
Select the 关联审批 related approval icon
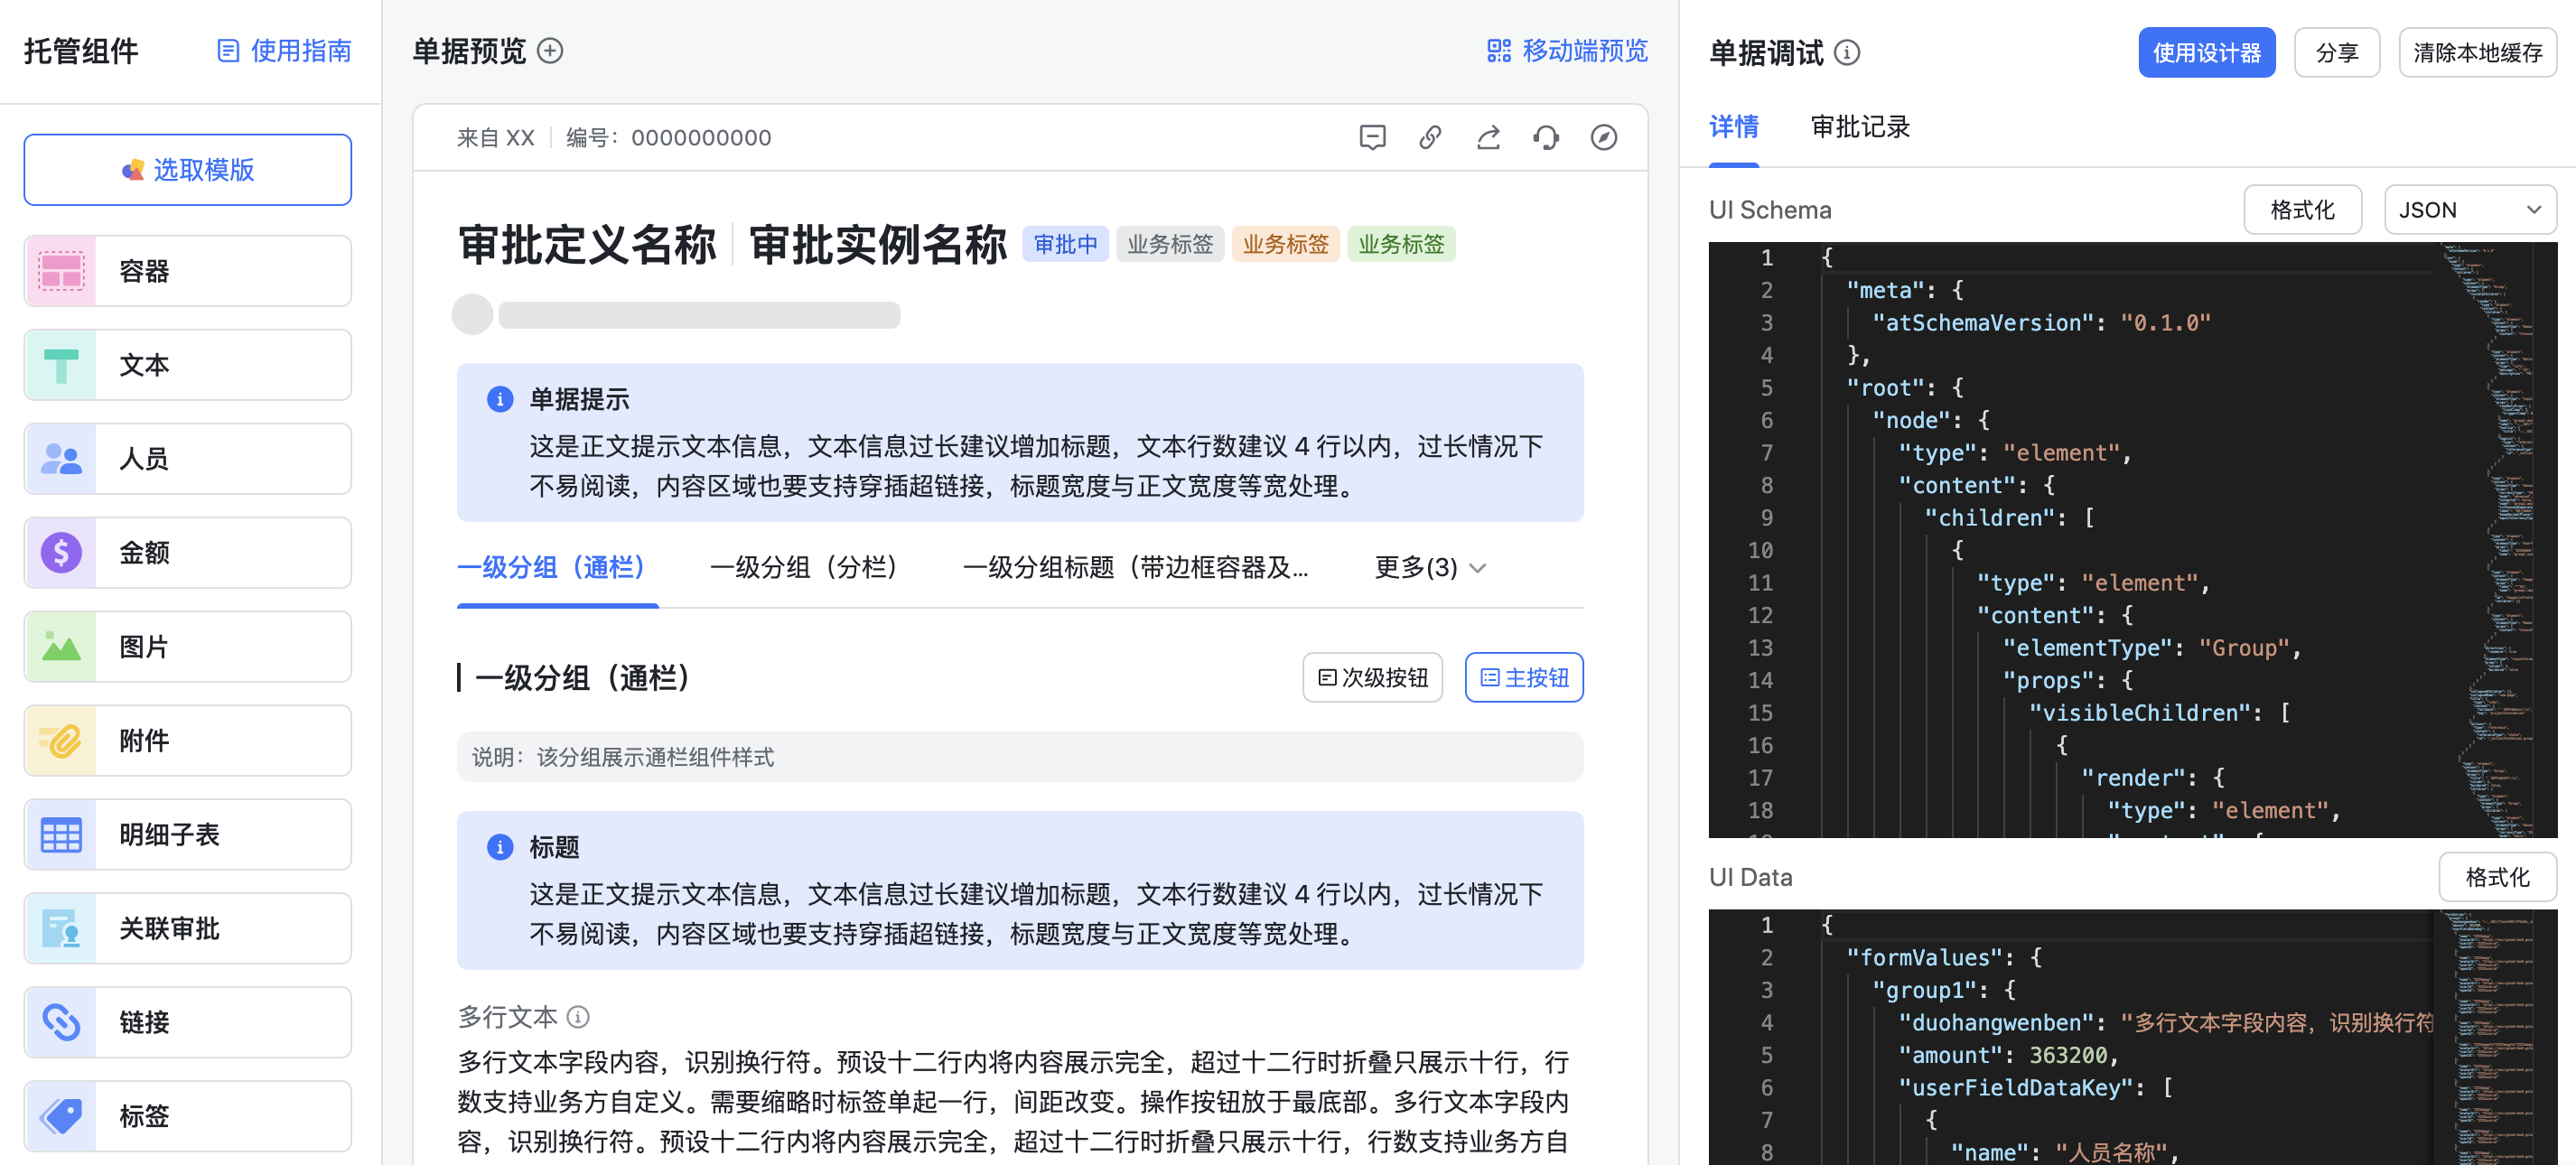tap(61, 929)
